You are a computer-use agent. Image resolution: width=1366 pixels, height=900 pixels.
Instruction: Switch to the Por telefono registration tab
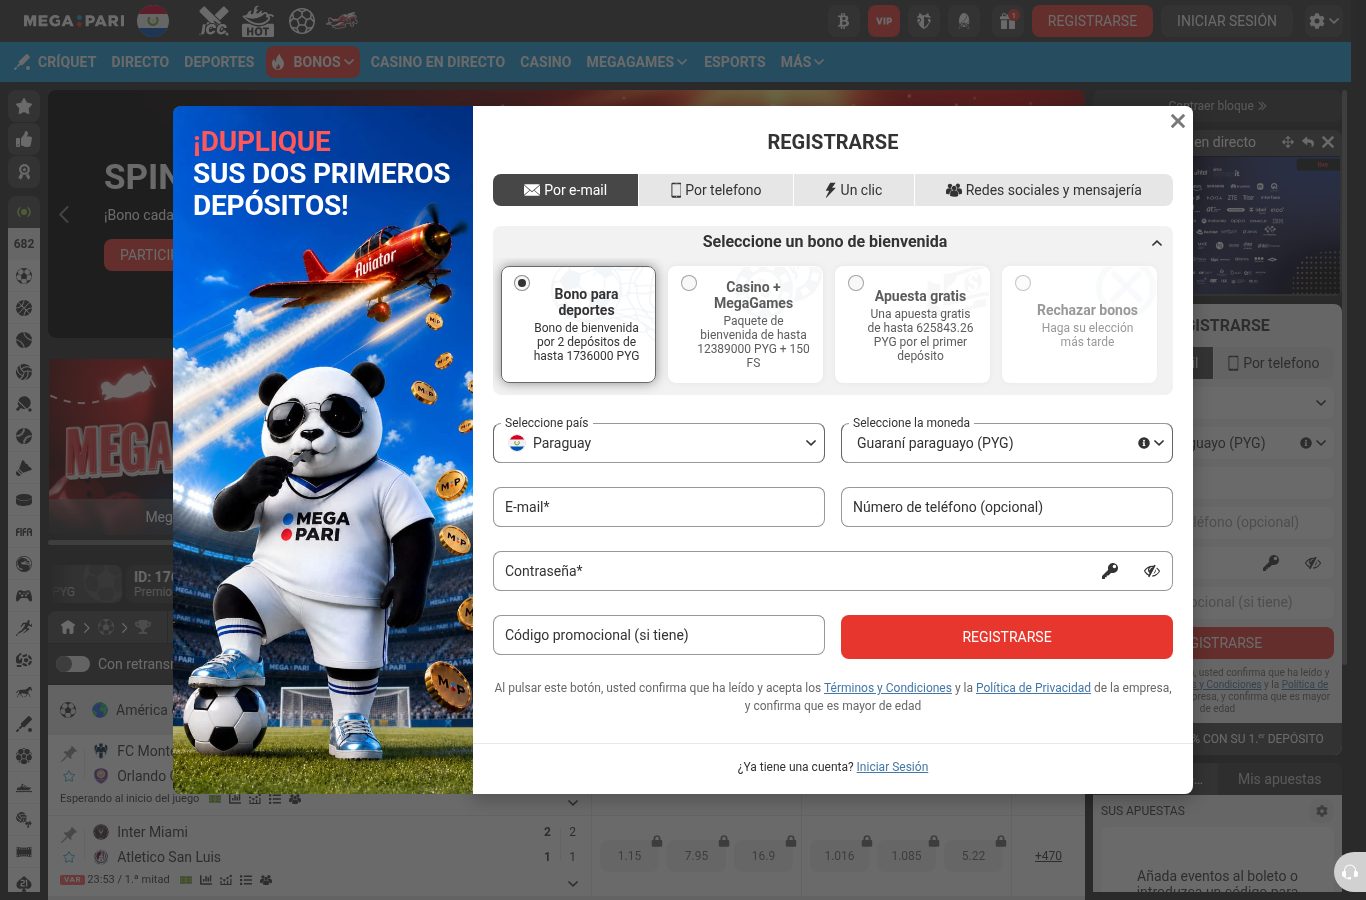716,190
